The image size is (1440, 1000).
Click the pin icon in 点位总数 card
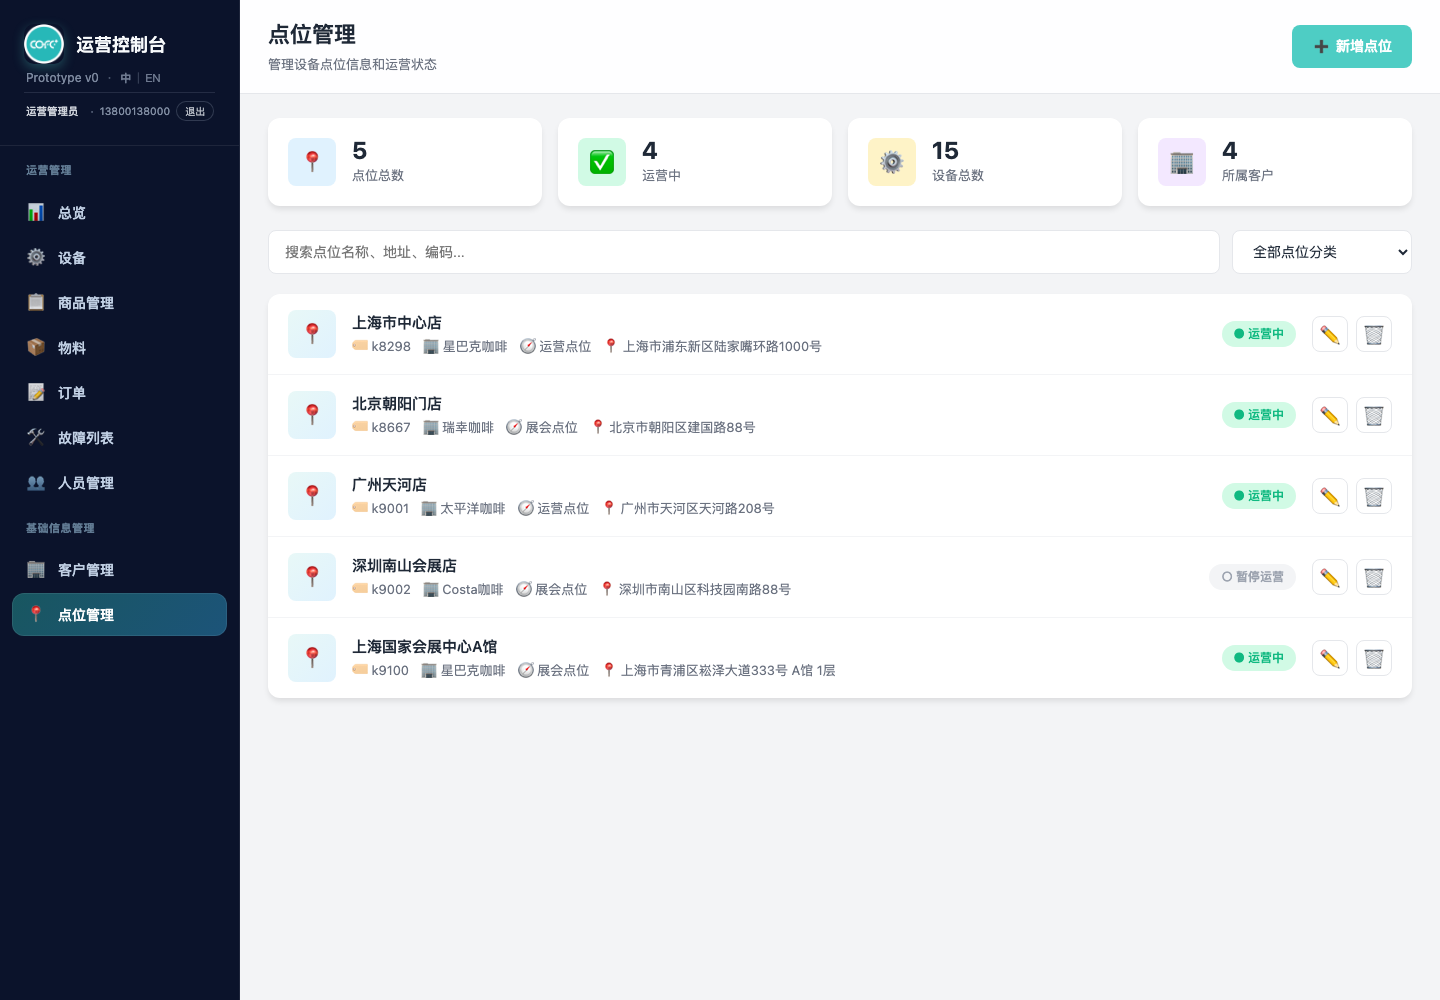coord(312,162)
